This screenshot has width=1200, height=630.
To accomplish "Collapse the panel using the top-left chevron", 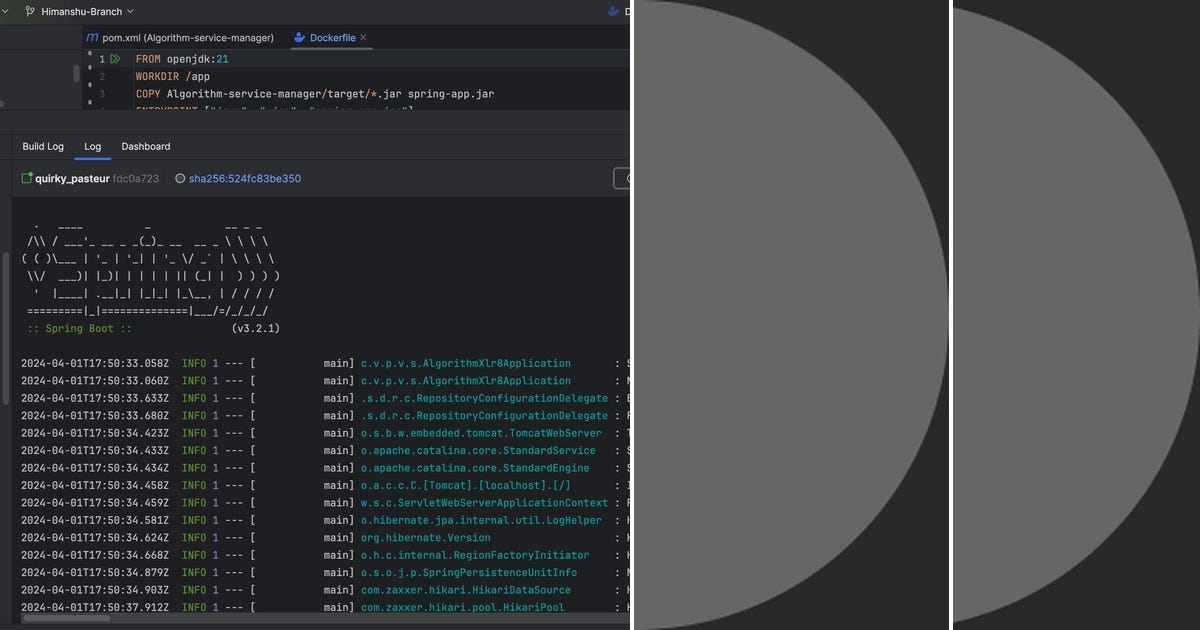I will tap(6, 11).
